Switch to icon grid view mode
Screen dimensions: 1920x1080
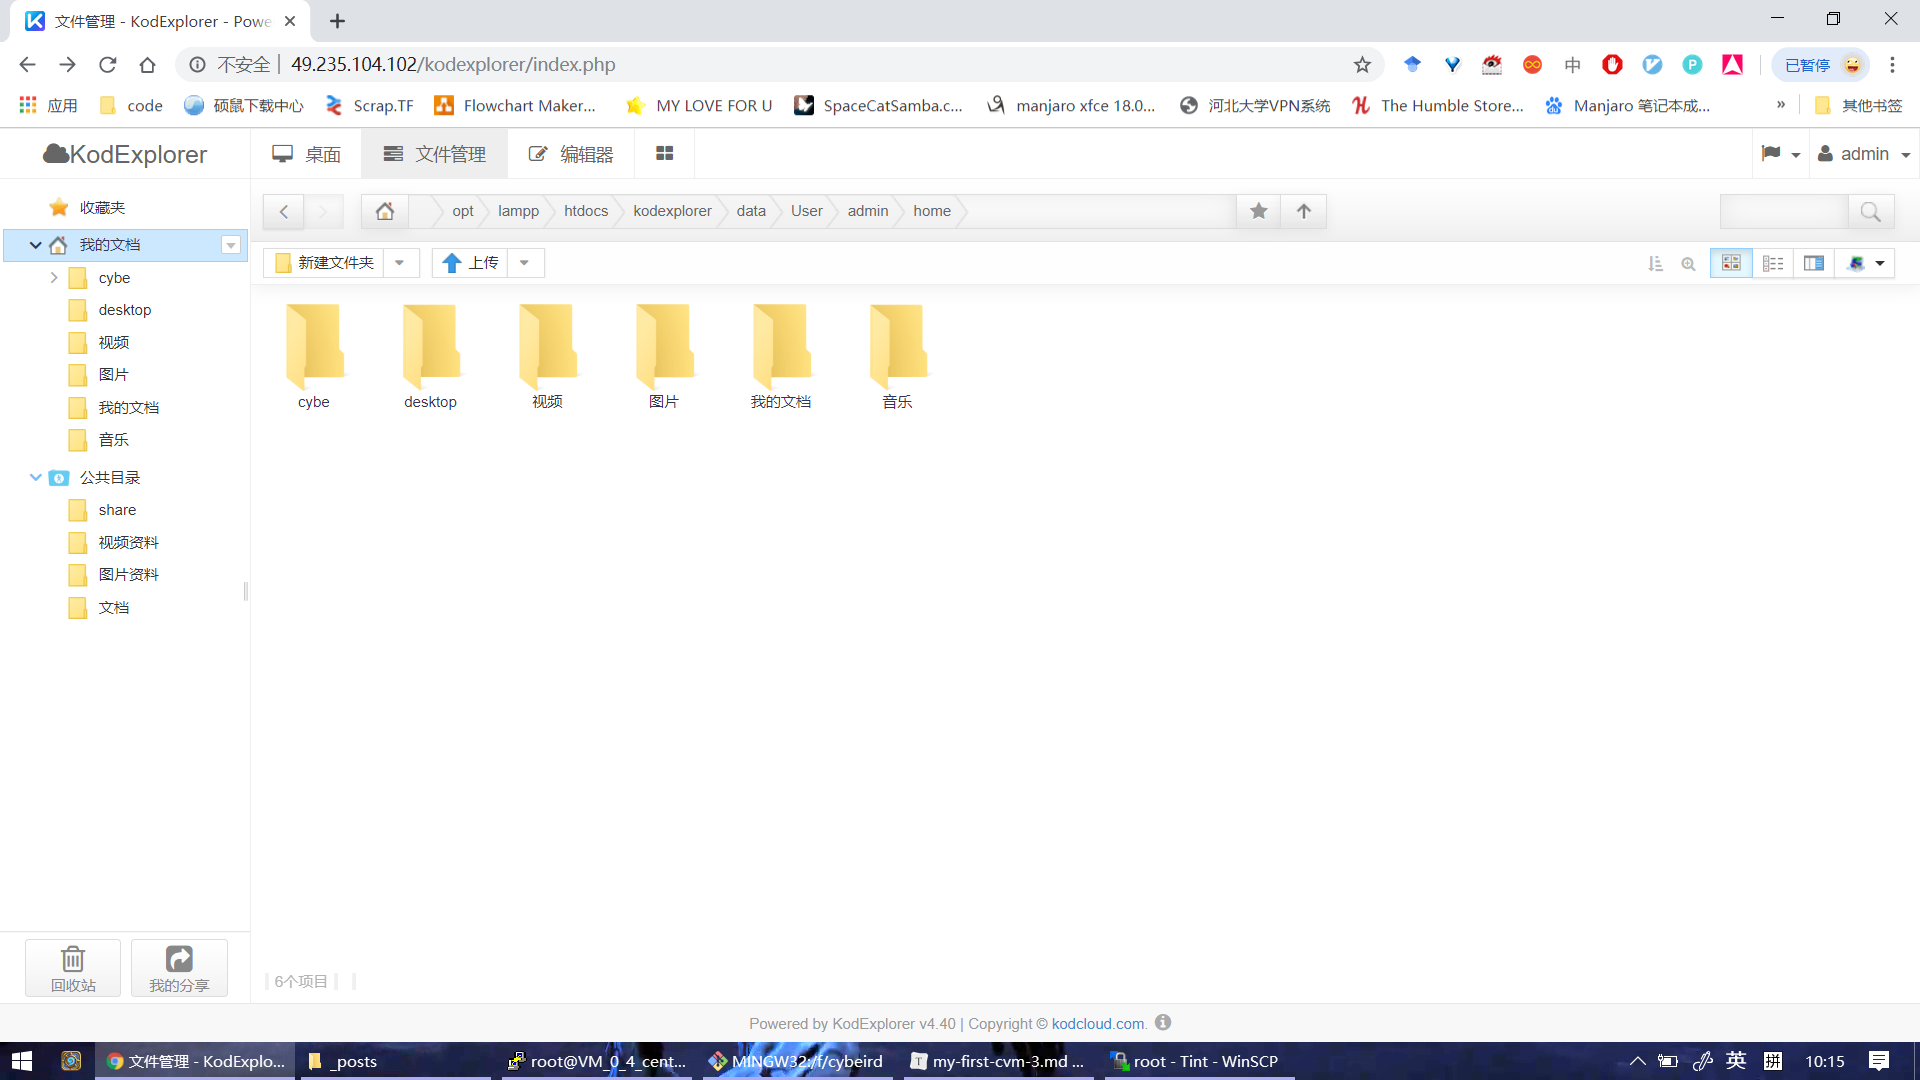click(x=1731, y=263)
